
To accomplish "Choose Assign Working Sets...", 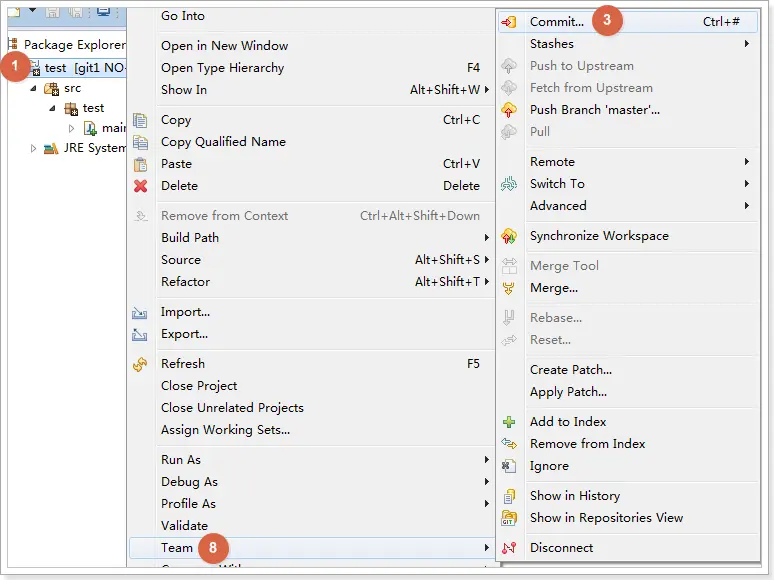I will (x=311, y=430).
